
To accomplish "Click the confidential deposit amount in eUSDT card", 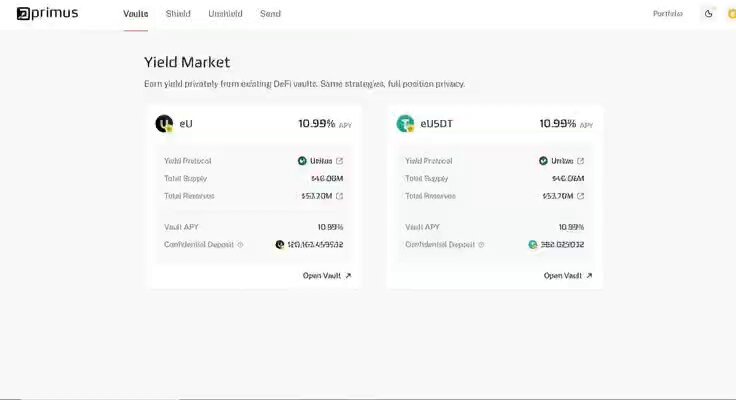I will [x=562, y=245].
